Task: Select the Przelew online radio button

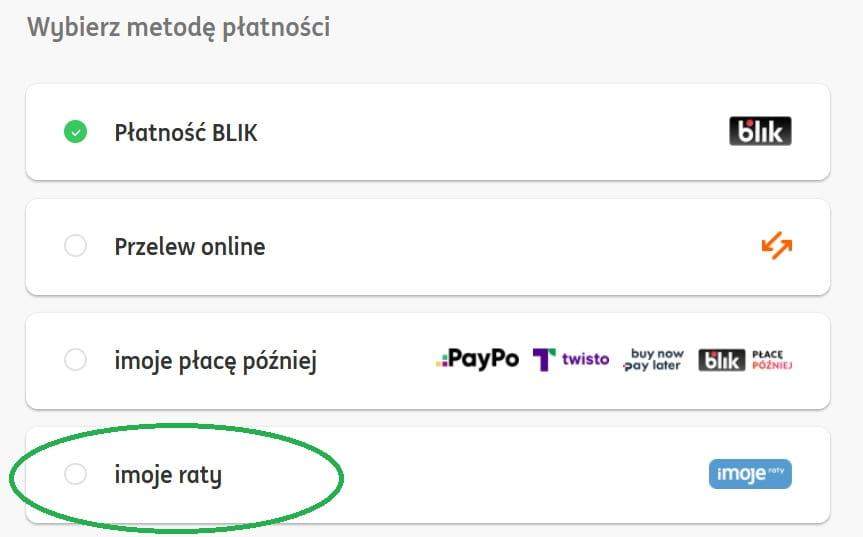Action: (x=75, y=246)
